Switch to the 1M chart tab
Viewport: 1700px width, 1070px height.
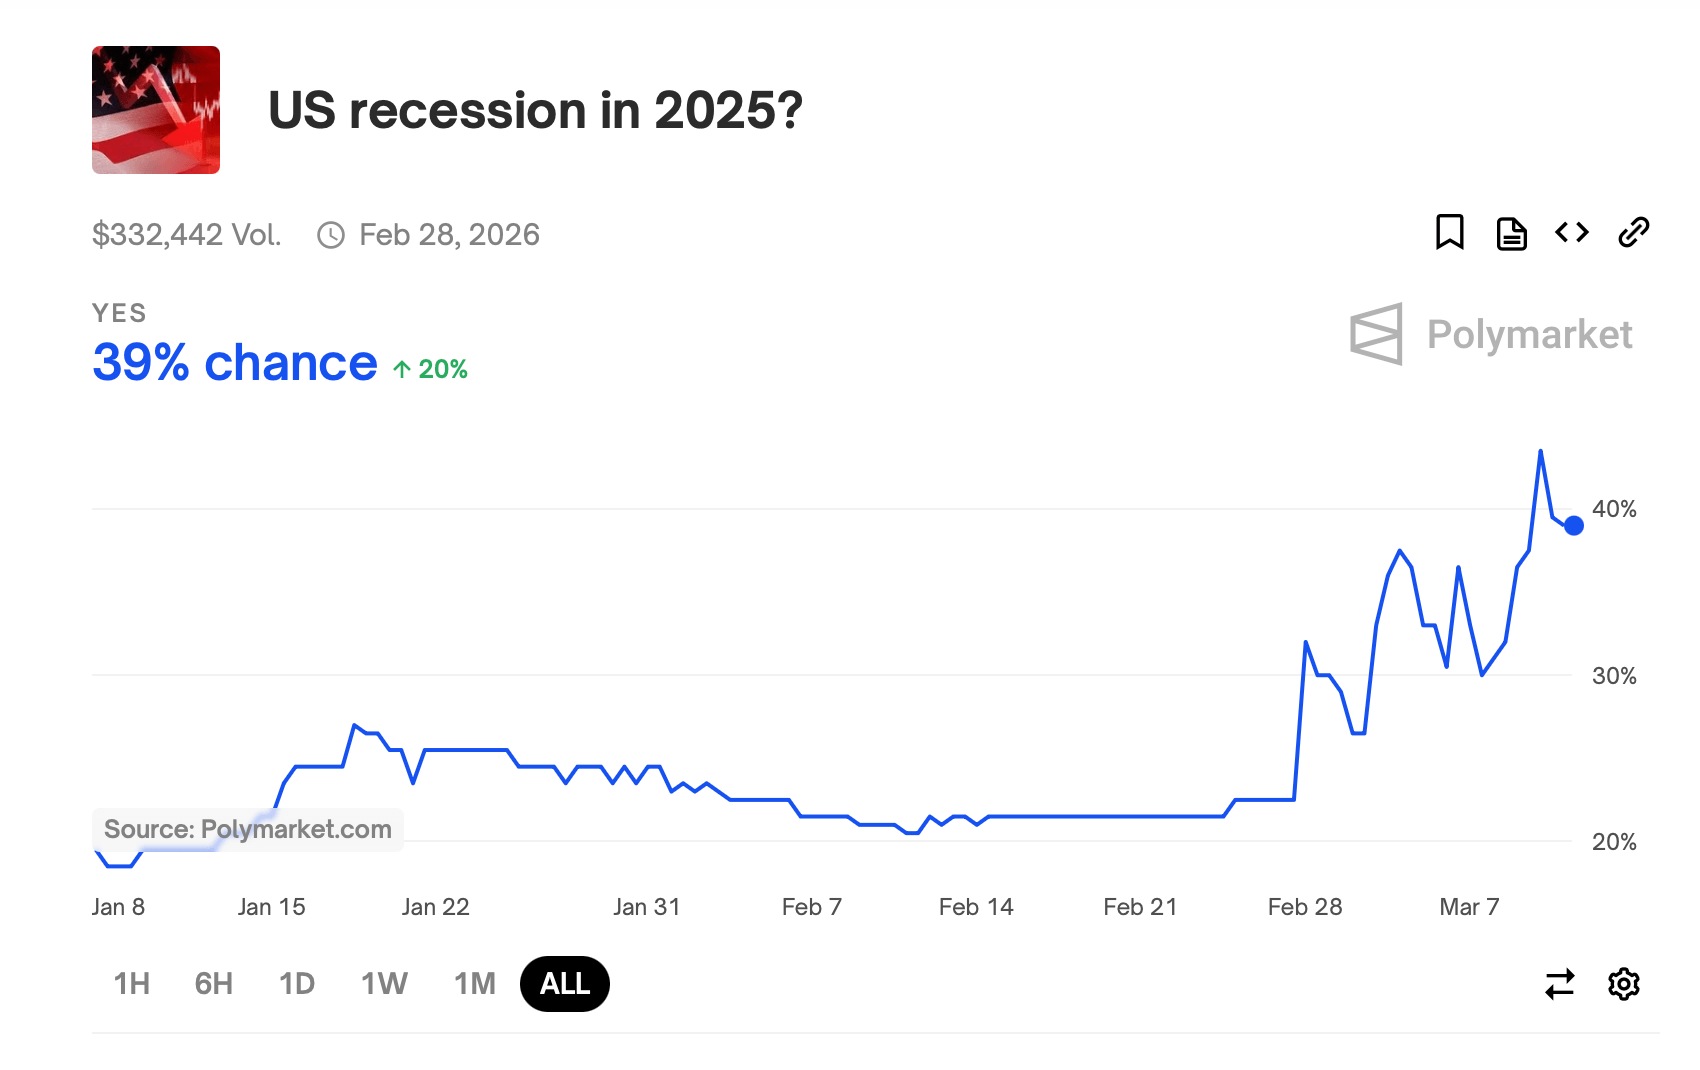(x=473, y=984)
